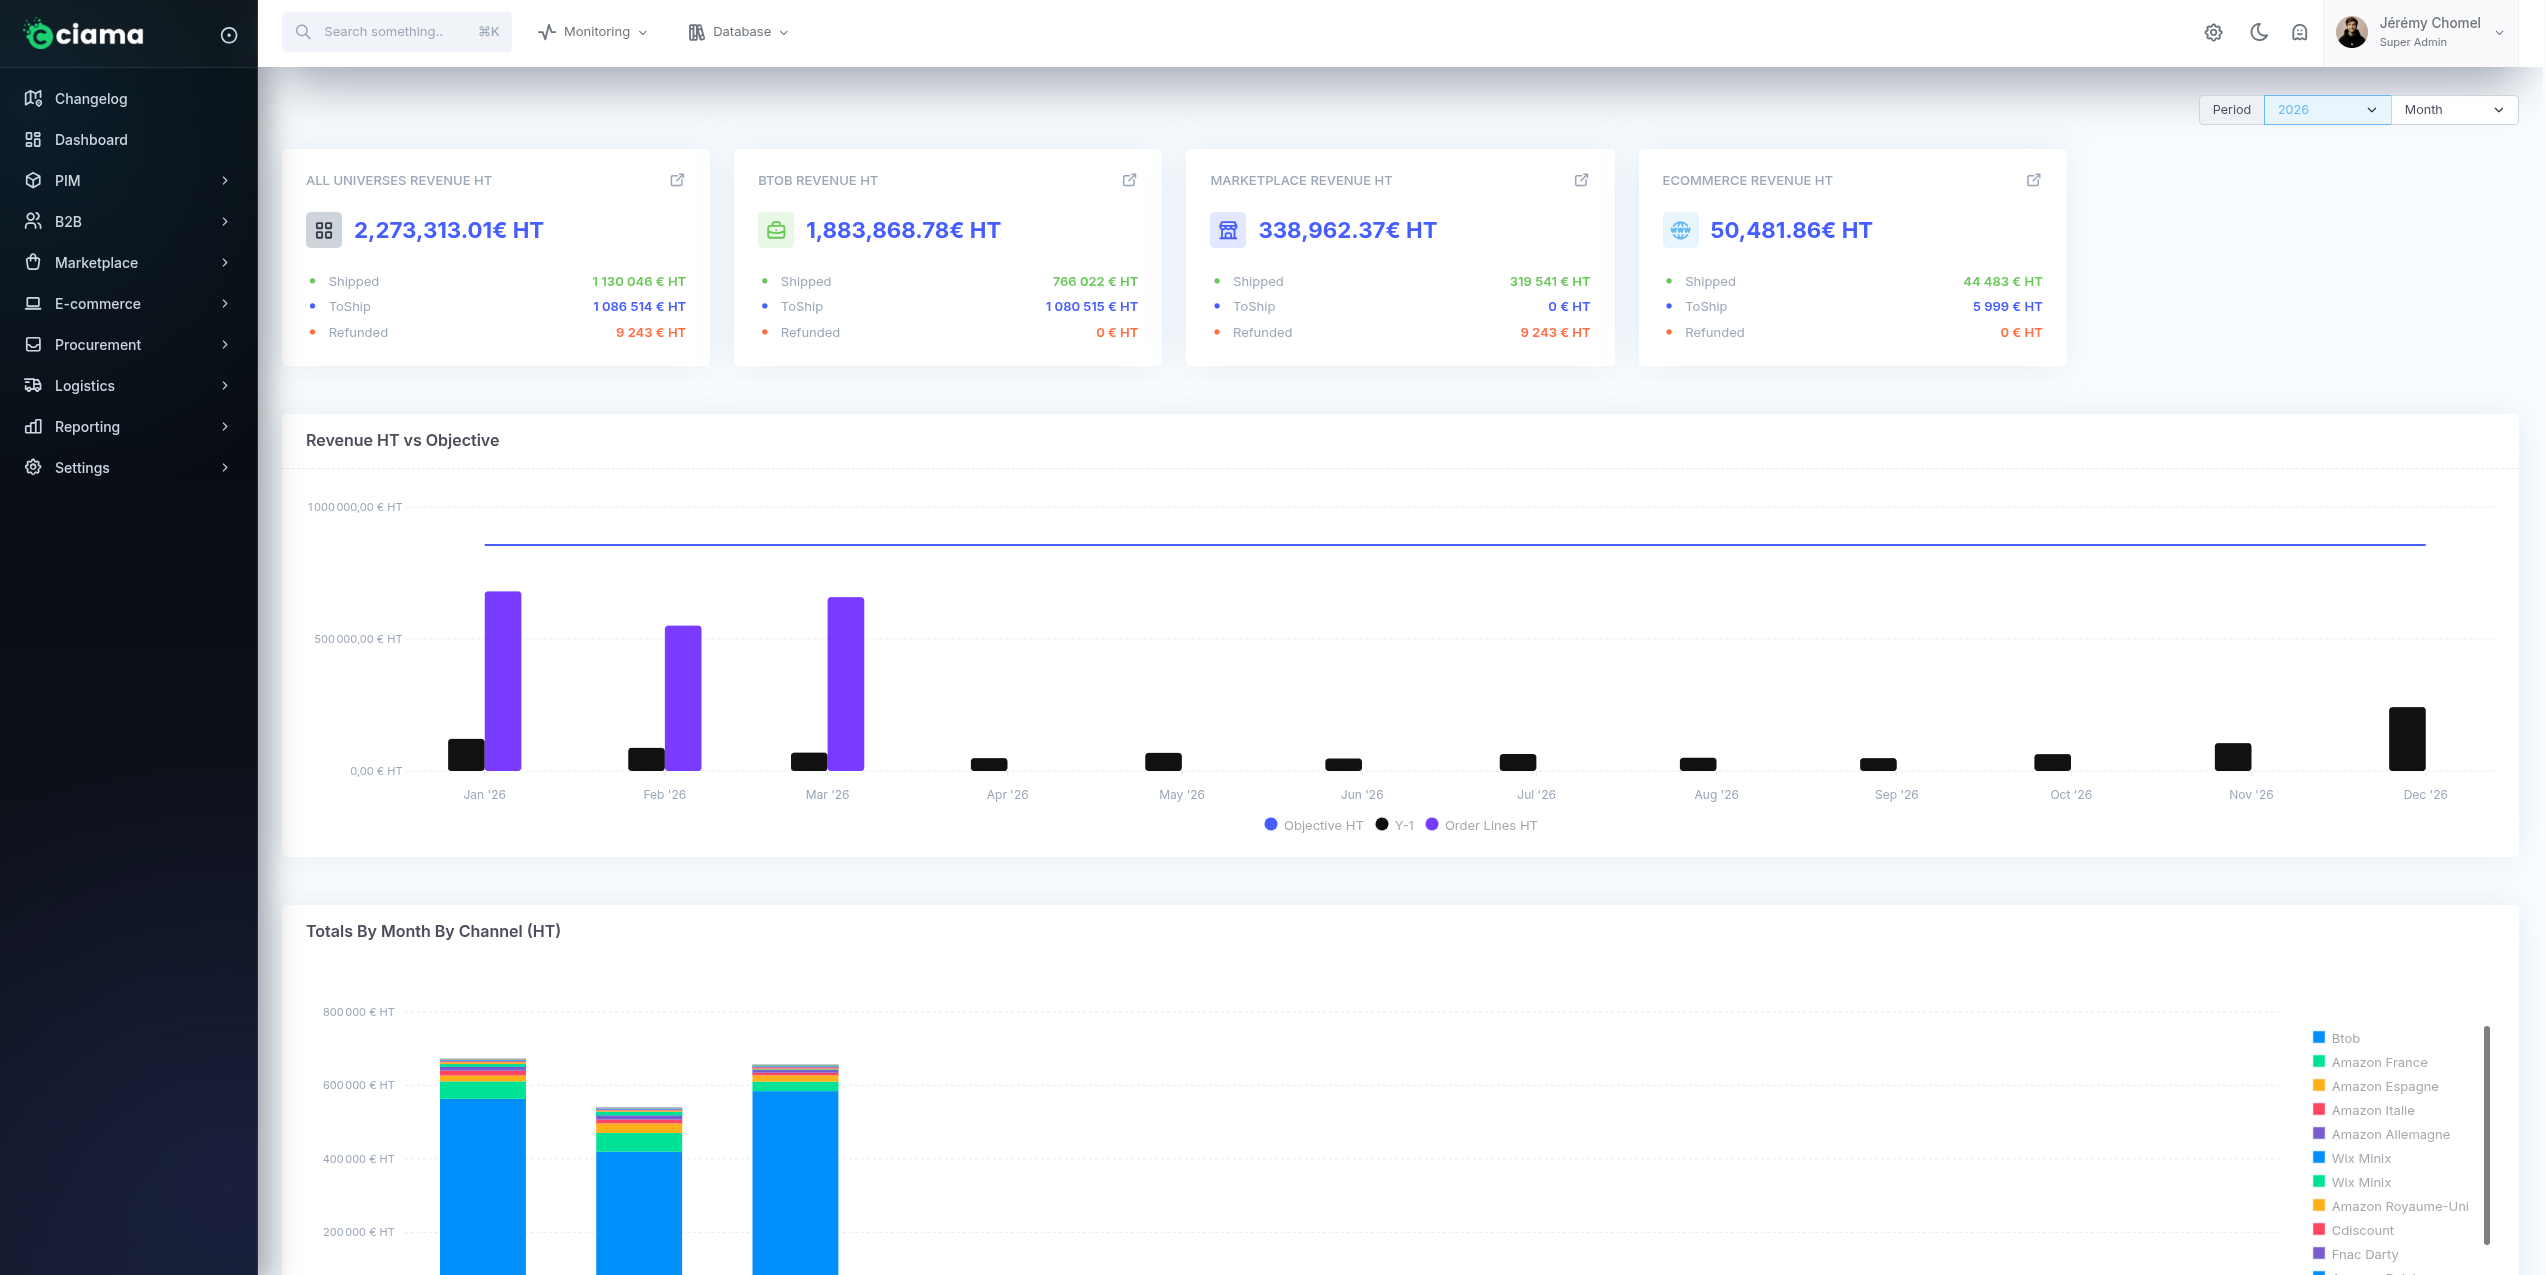Screen dimensions: 2546x1275
Task: Click the Marketplace shopping bag icon
Action: pyautogui.click(x=33, y=262)
